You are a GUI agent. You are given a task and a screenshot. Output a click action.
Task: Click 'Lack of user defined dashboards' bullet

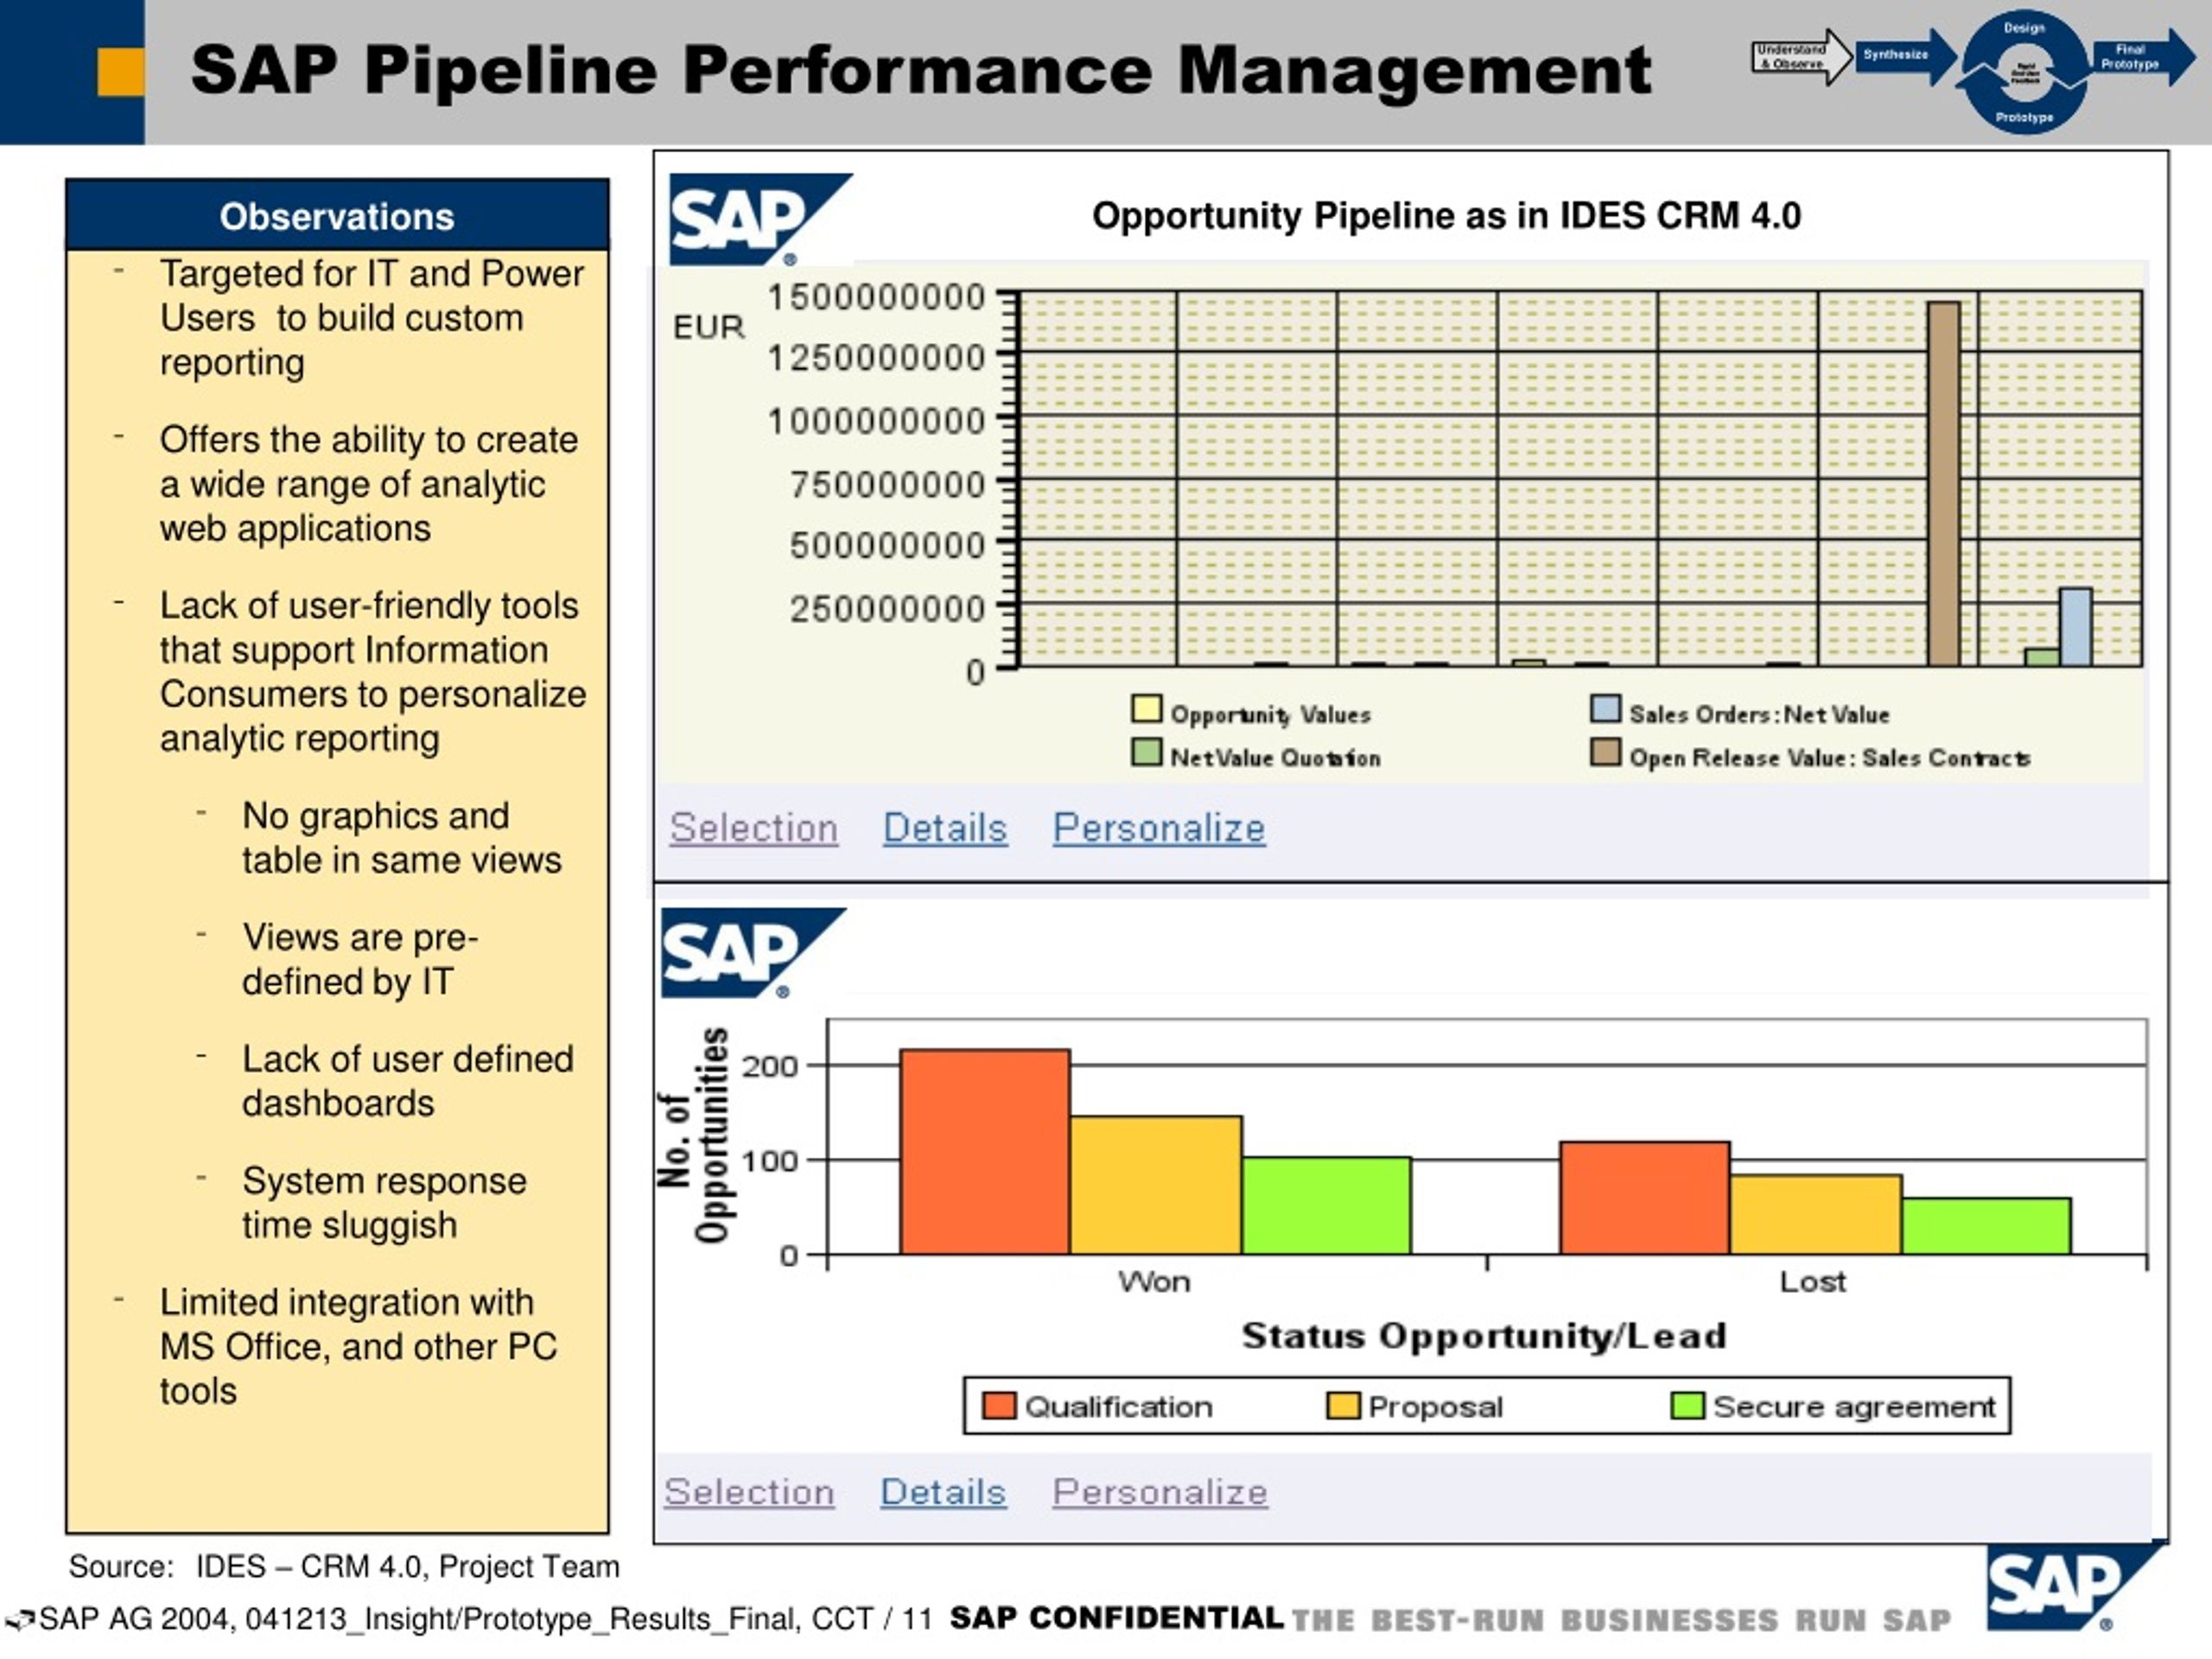pos(408,1081)
